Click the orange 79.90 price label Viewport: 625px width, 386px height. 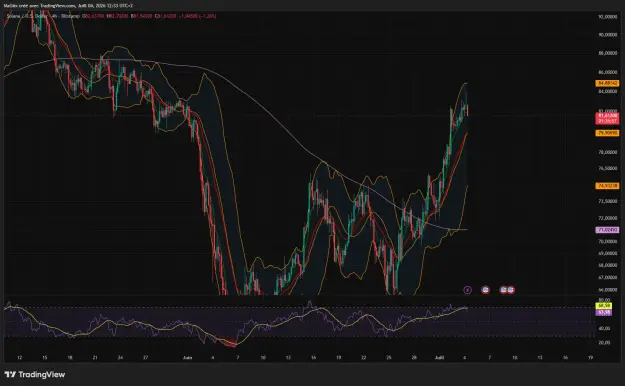point(607,133)
